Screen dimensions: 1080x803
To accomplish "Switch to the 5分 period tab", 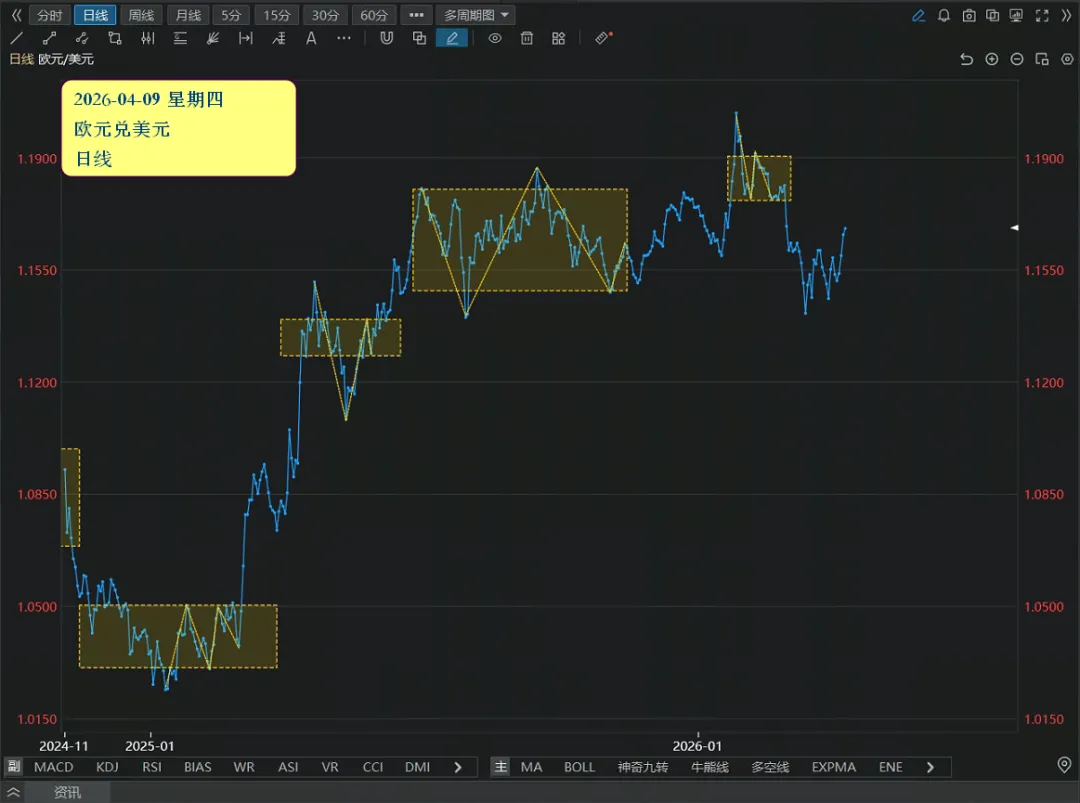I will coord(231,15).
